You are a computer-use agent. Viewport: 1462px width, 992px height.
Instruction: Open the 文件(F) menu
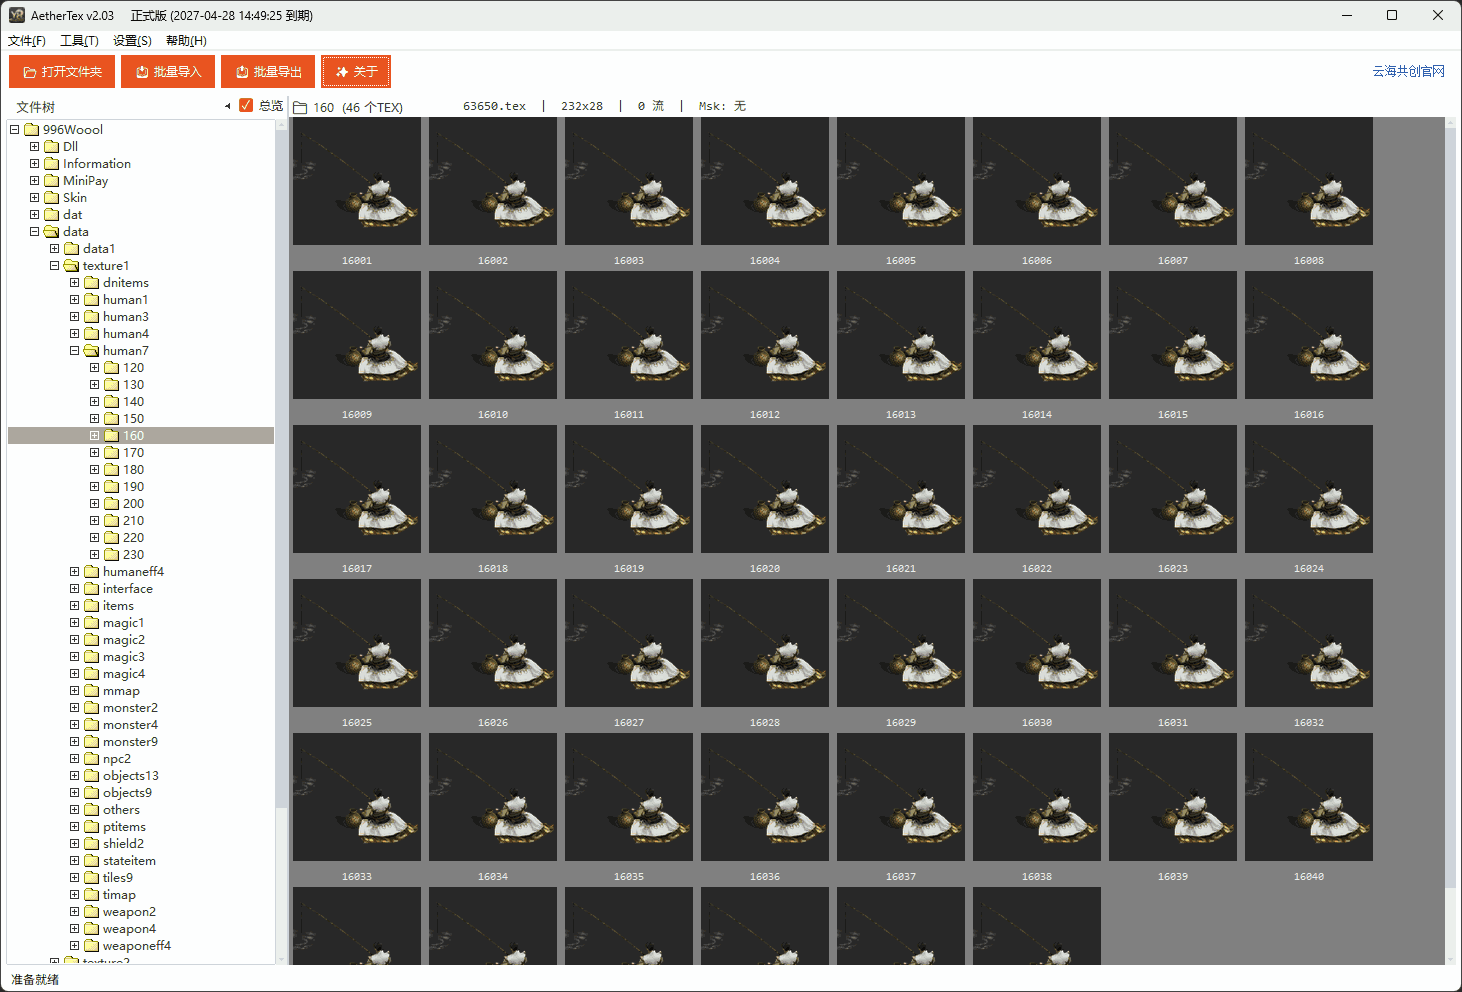point(27,41)
